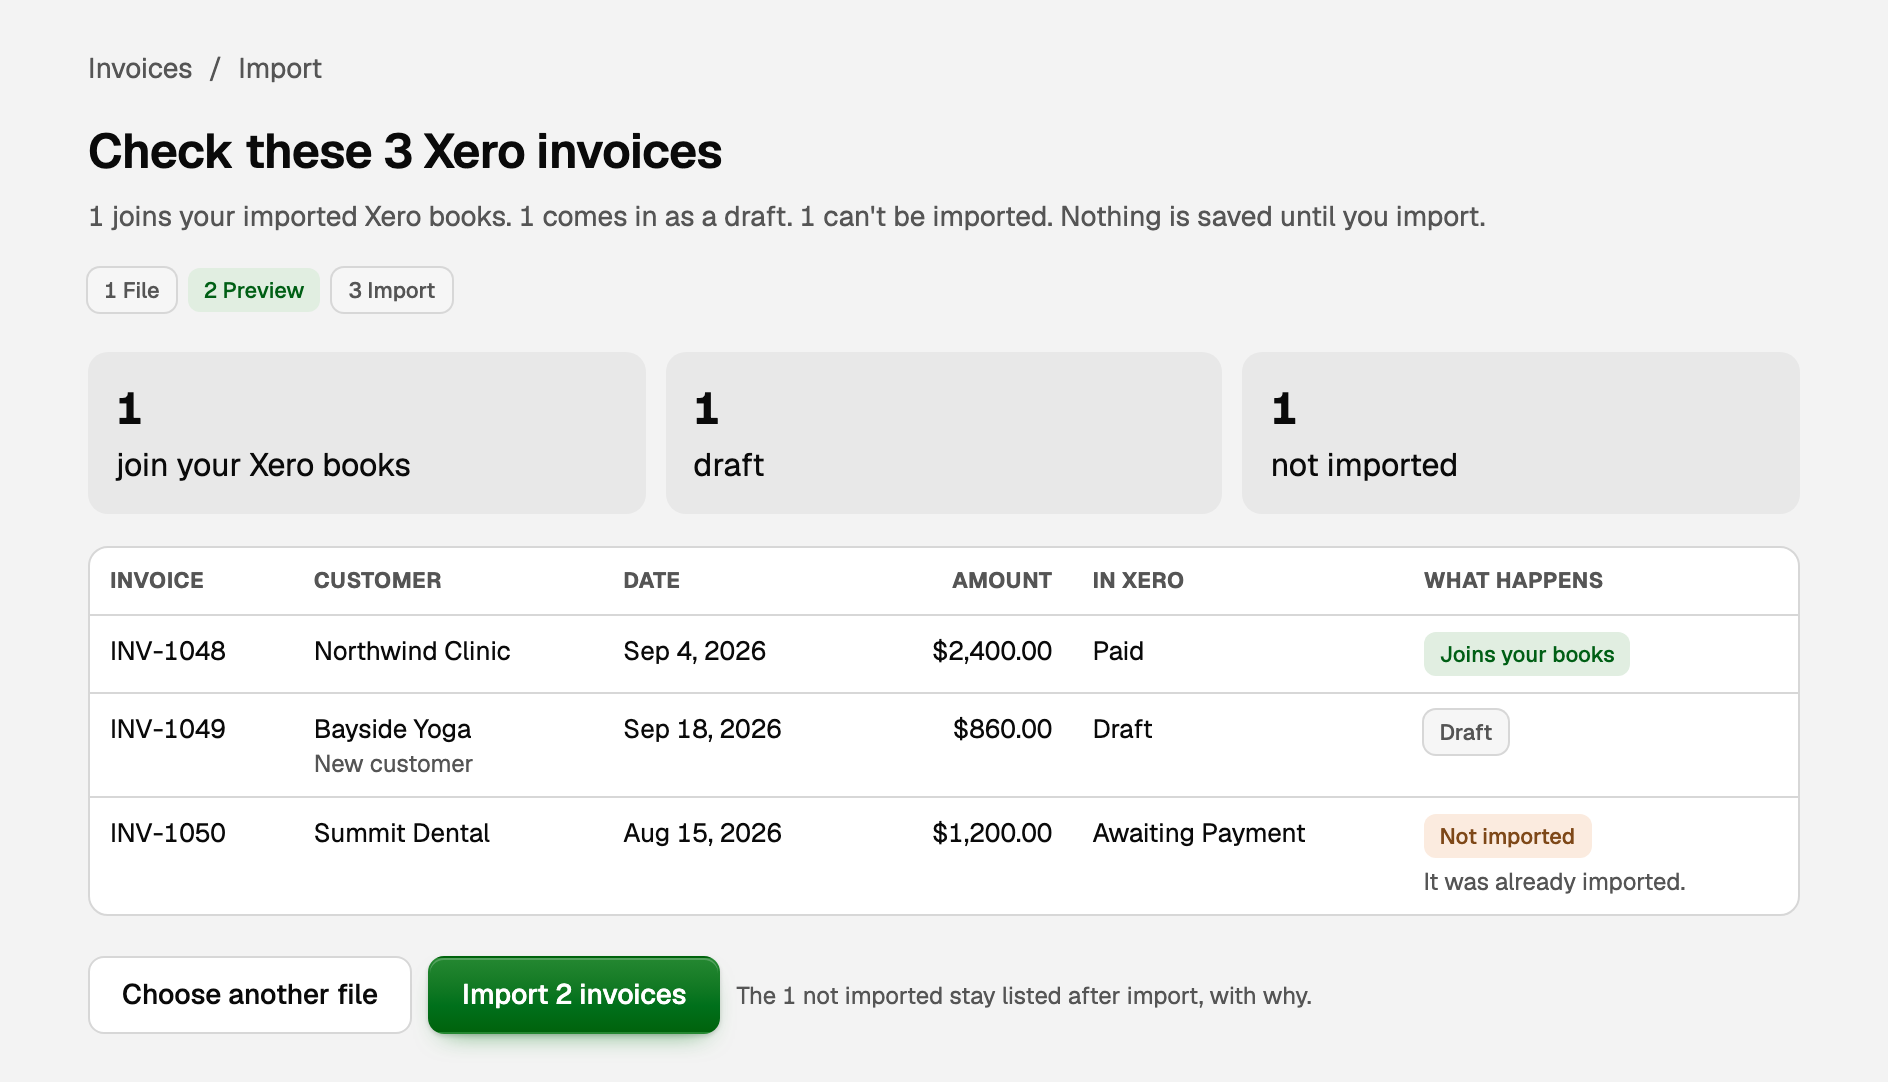Click Import 2 invoices button

click(574, 995)
